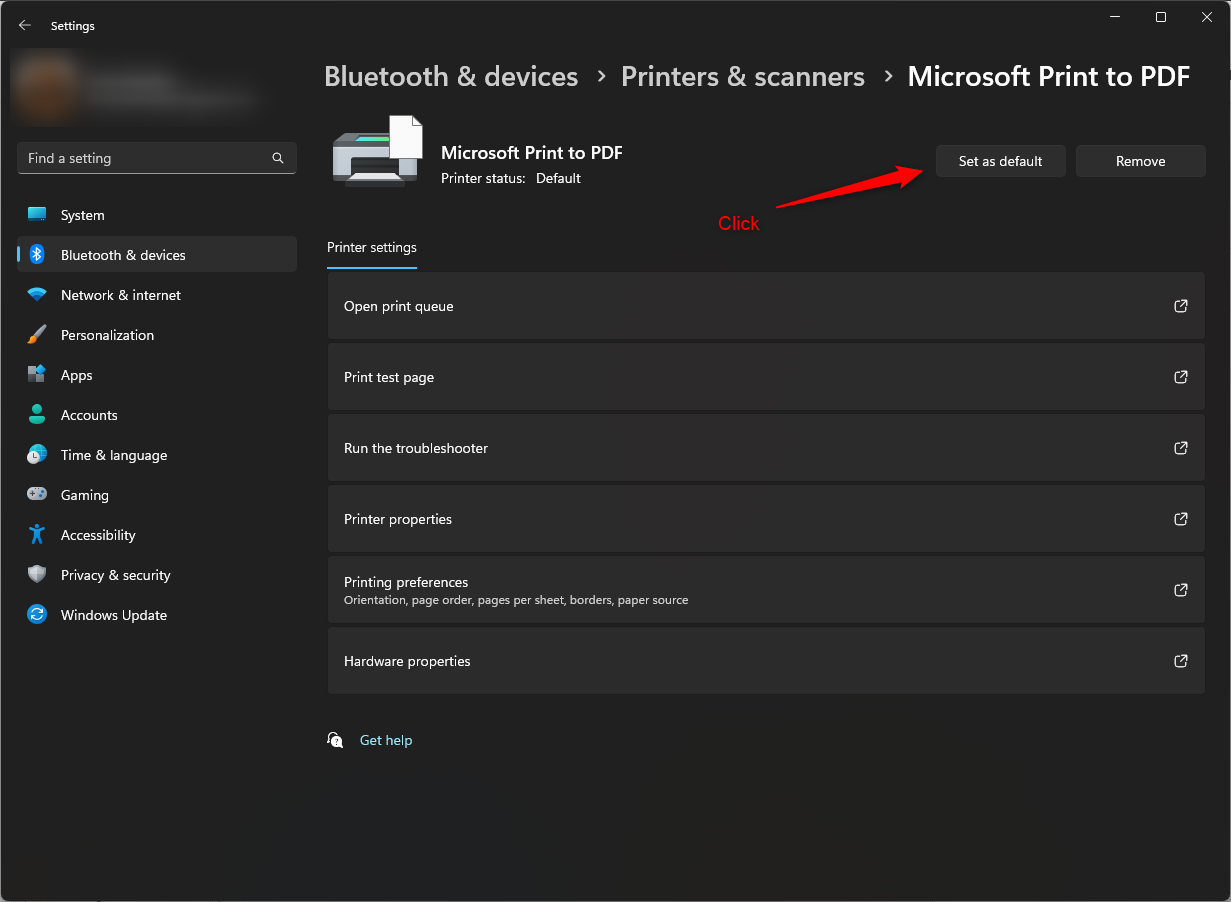The height and width of the screenshot is (902, 1231).
Task: Click the Time & language globe icon
Action: point(37,455)
